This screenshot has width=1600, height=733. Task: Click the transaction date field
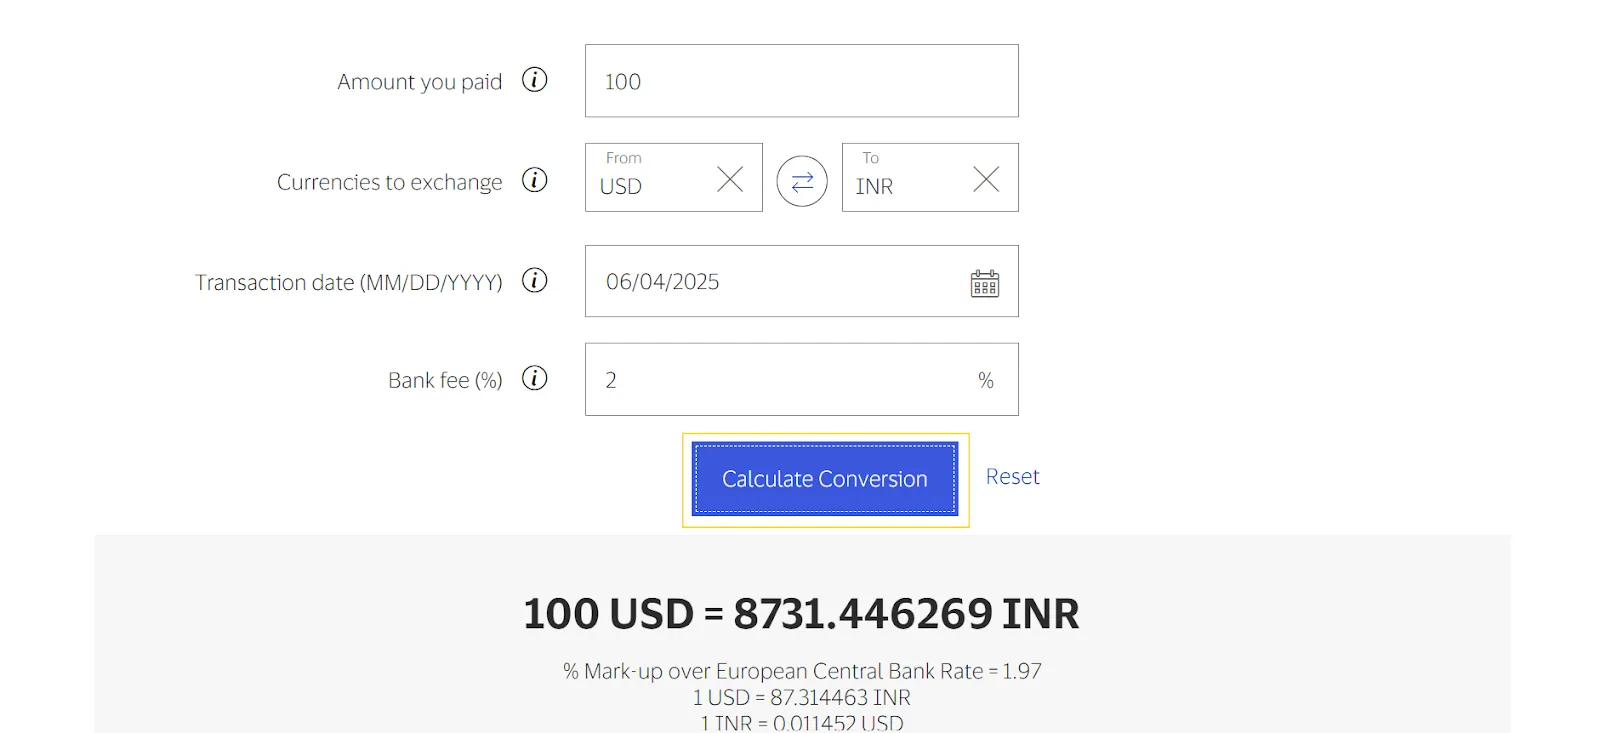780,281
